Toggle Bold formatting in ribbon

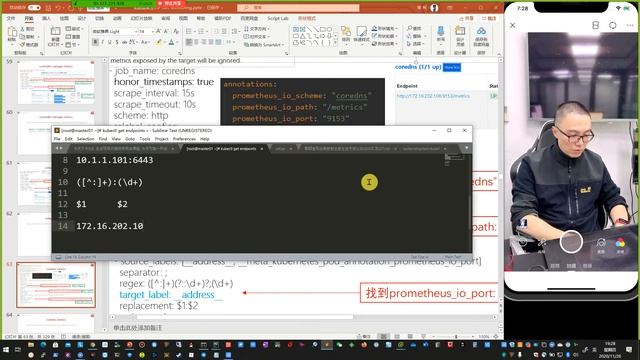(x=95, y=42)
